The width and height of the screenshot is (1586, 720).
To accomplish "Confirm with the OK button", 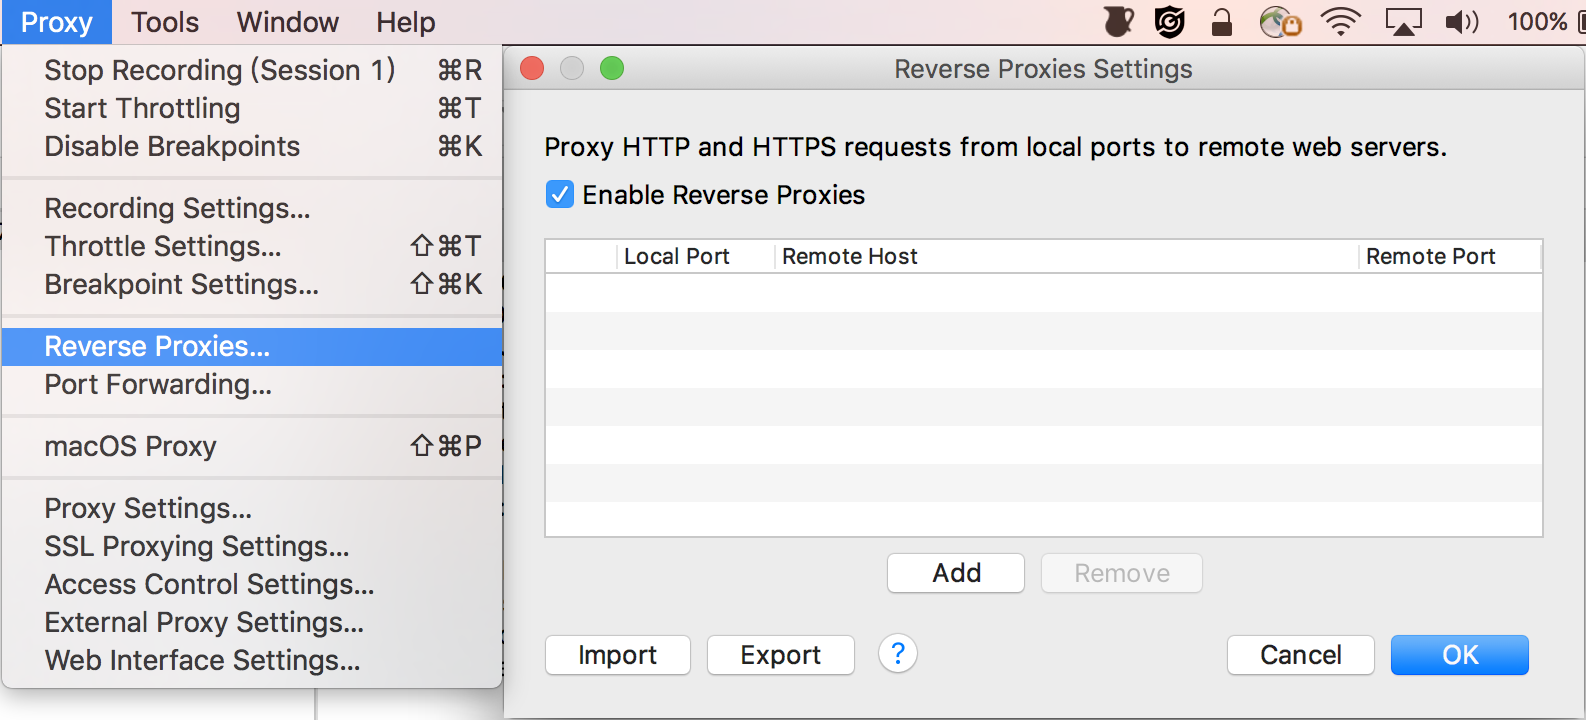I will [x=1460, y=655].
